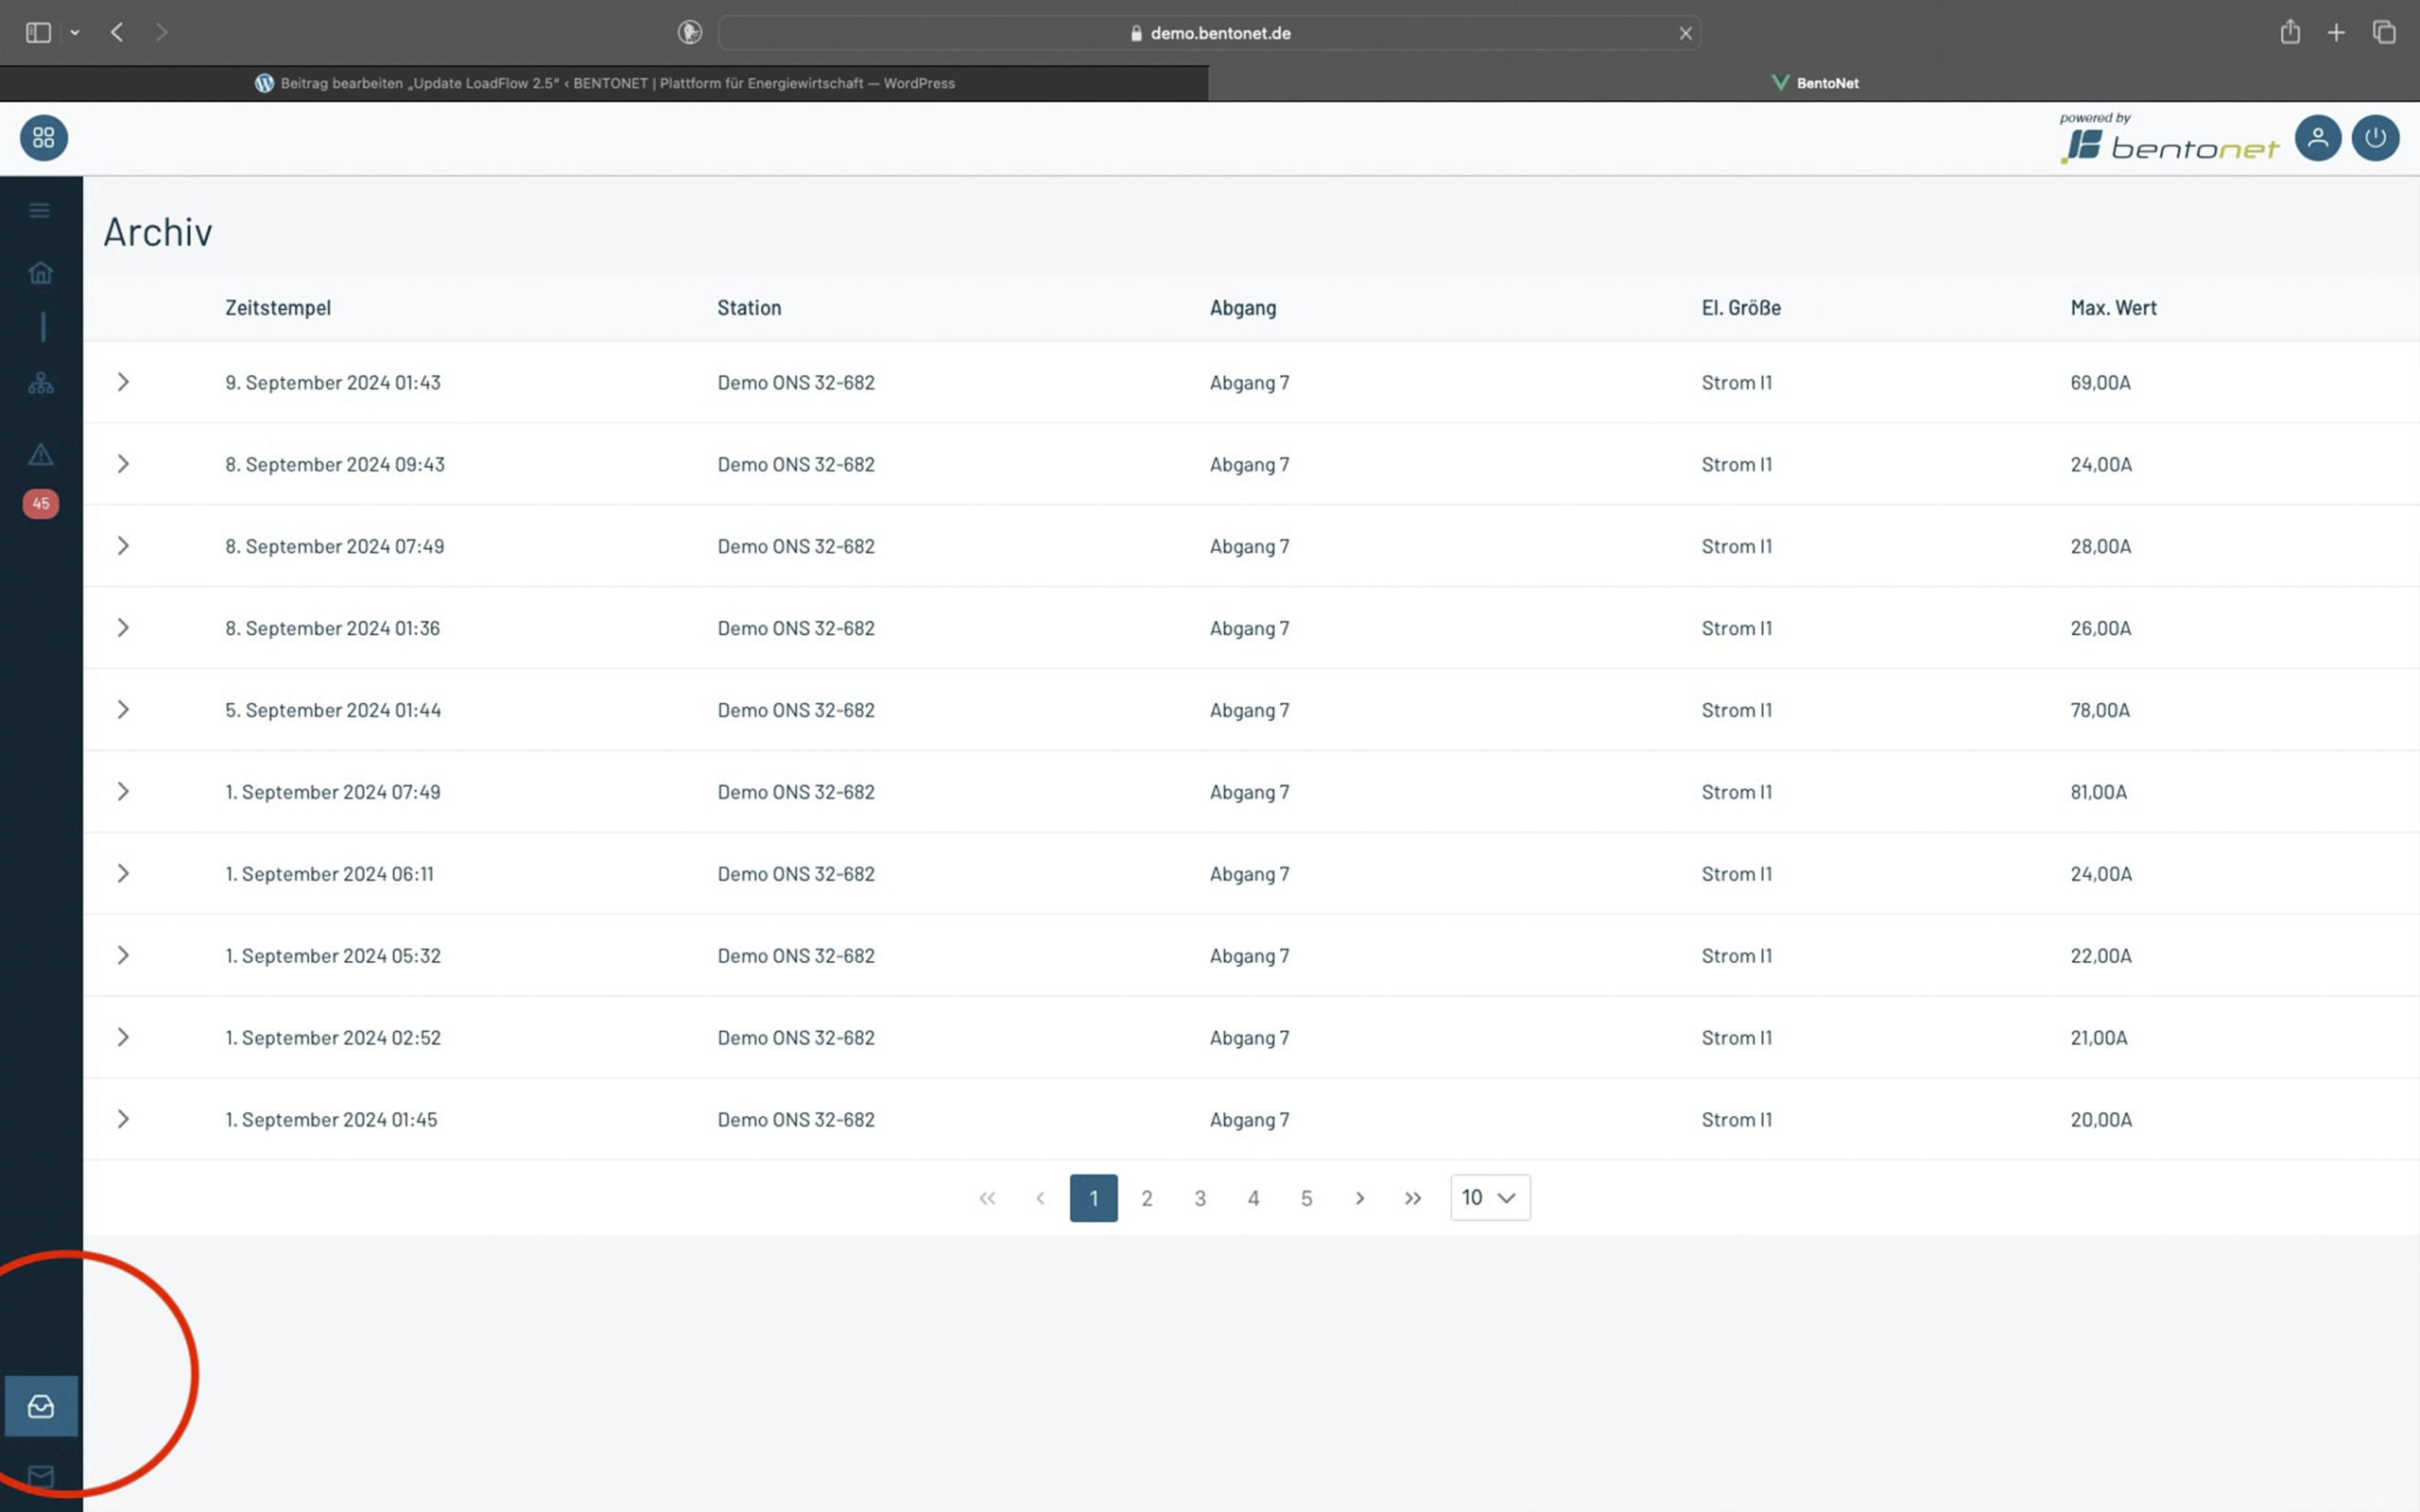Expand row 1. September 2024 02:52
Image resolution: width=2420 pixels, height=1512 pixels.
pos(123,1038)
